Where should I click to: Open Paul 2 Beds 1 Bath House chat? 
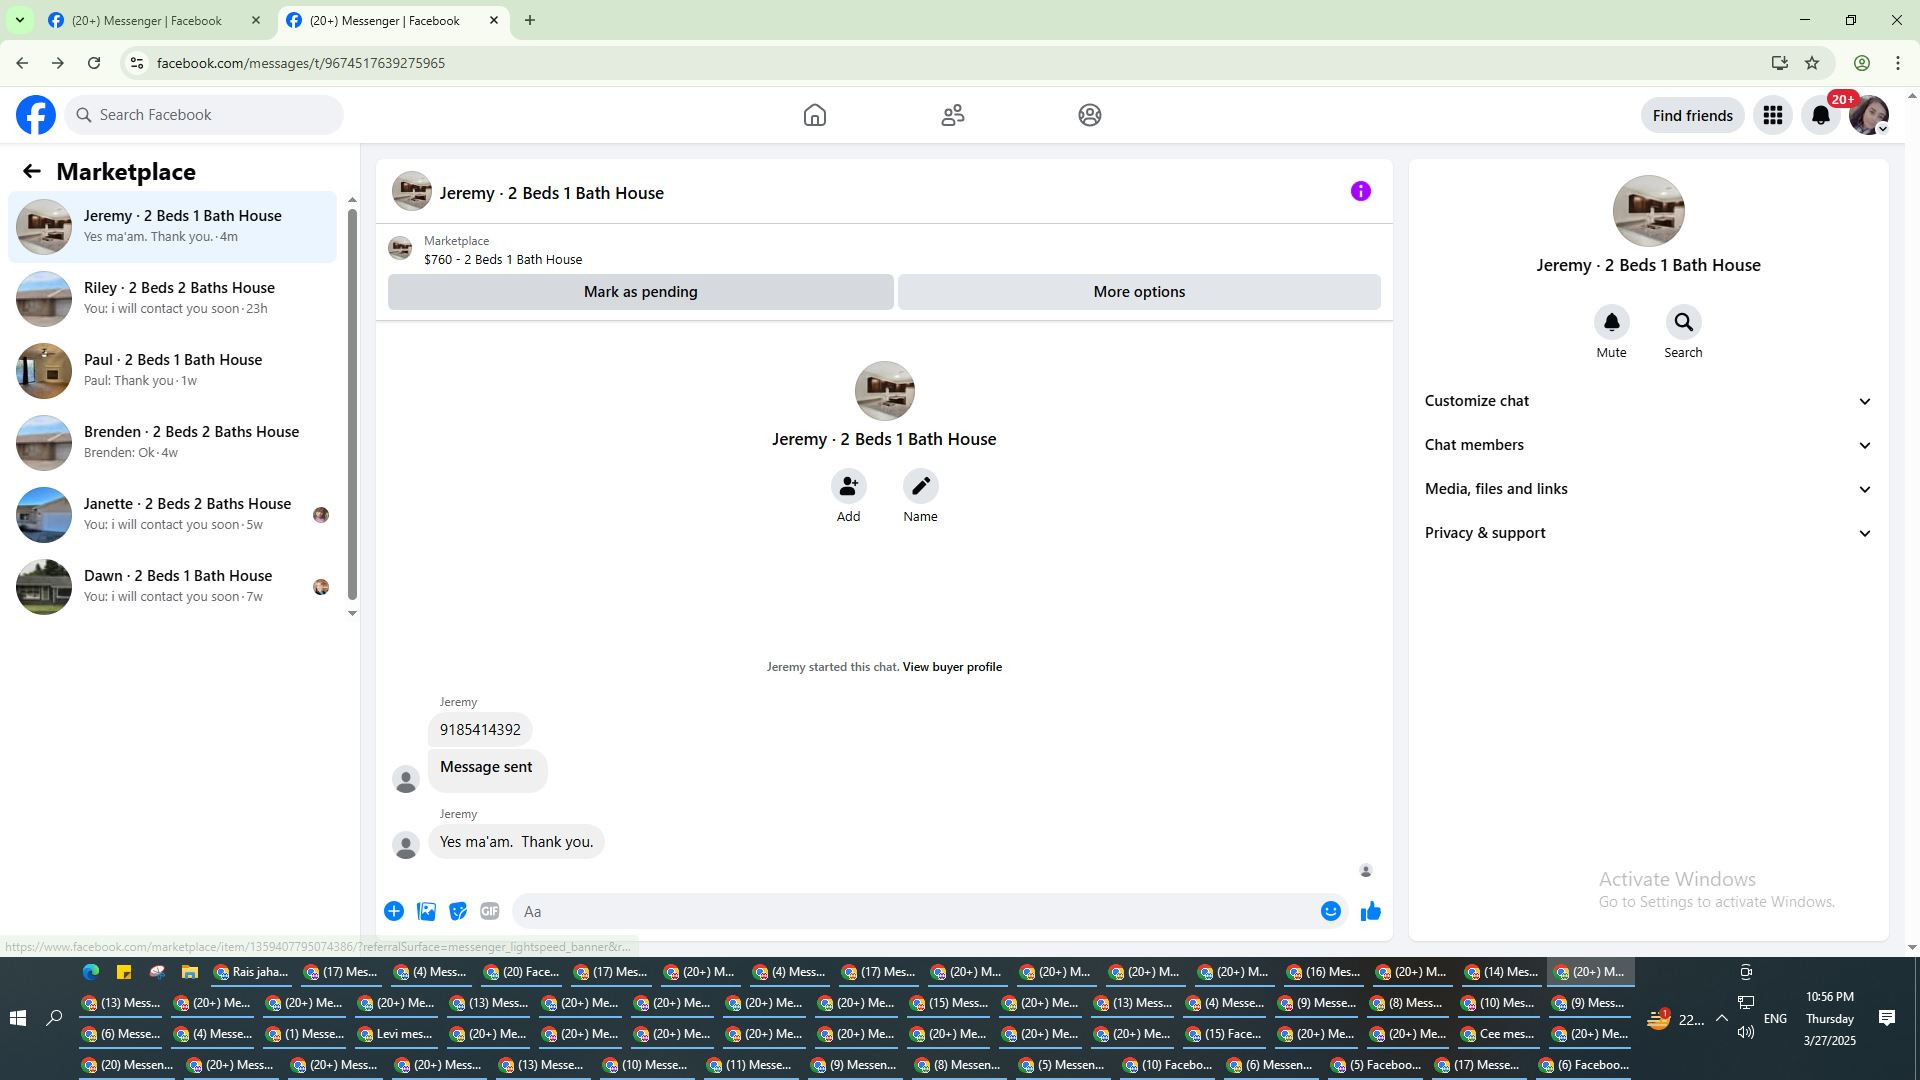tap(172, 370)
